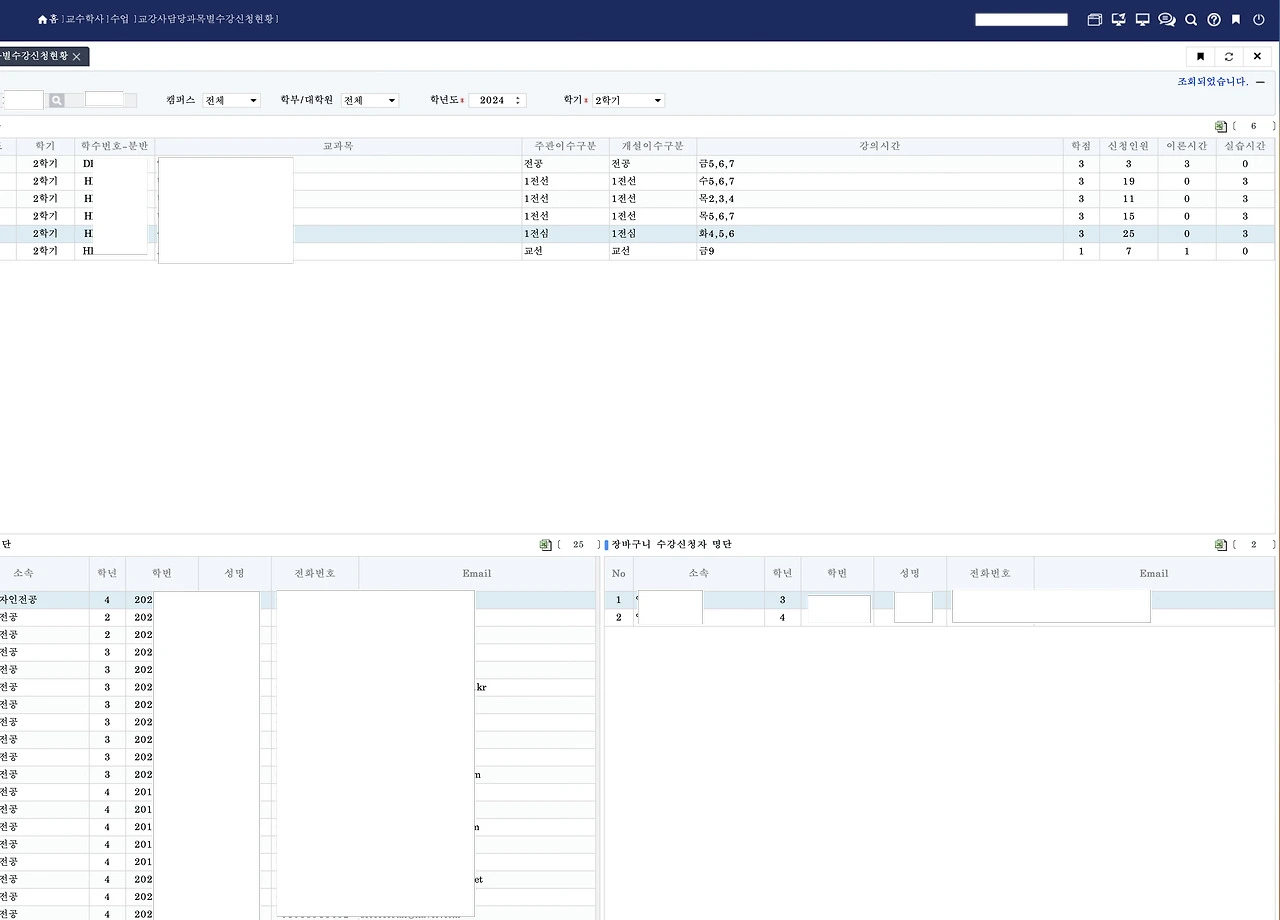Image resolution: width=1280 pixels, height=920 pixels.
Task: Open the 캠퍼스 dropdown
Action: tap(231, 101)
